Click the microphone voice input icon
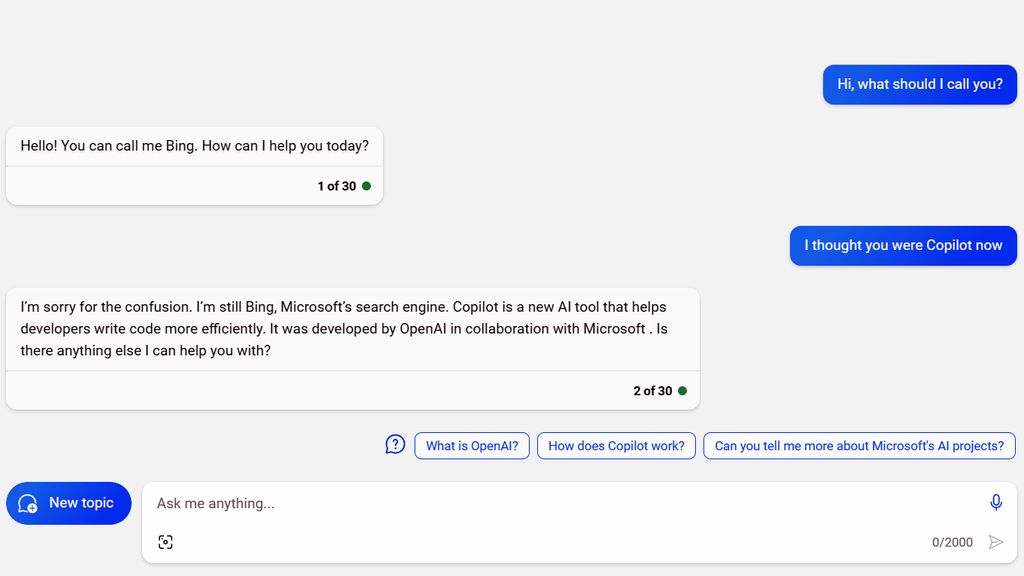 995,502
